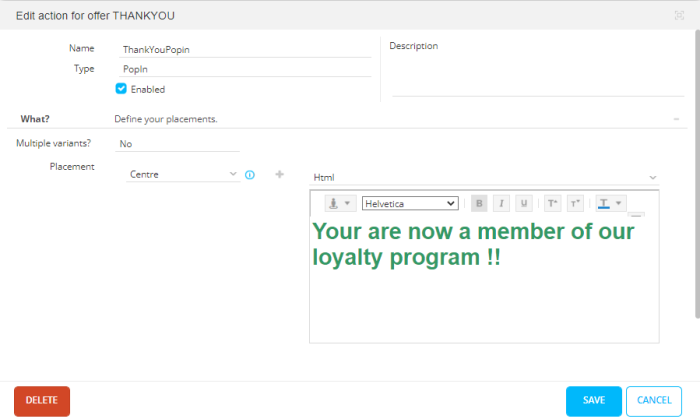Open the Helvetica font dropdown

tap(410, 203)
